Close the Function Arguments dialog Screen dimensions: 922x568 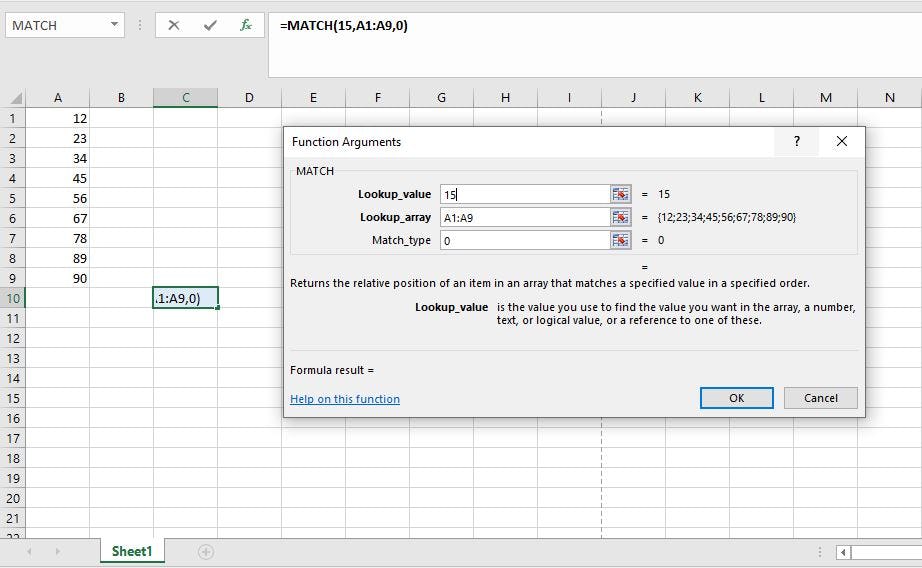(842, 141)
